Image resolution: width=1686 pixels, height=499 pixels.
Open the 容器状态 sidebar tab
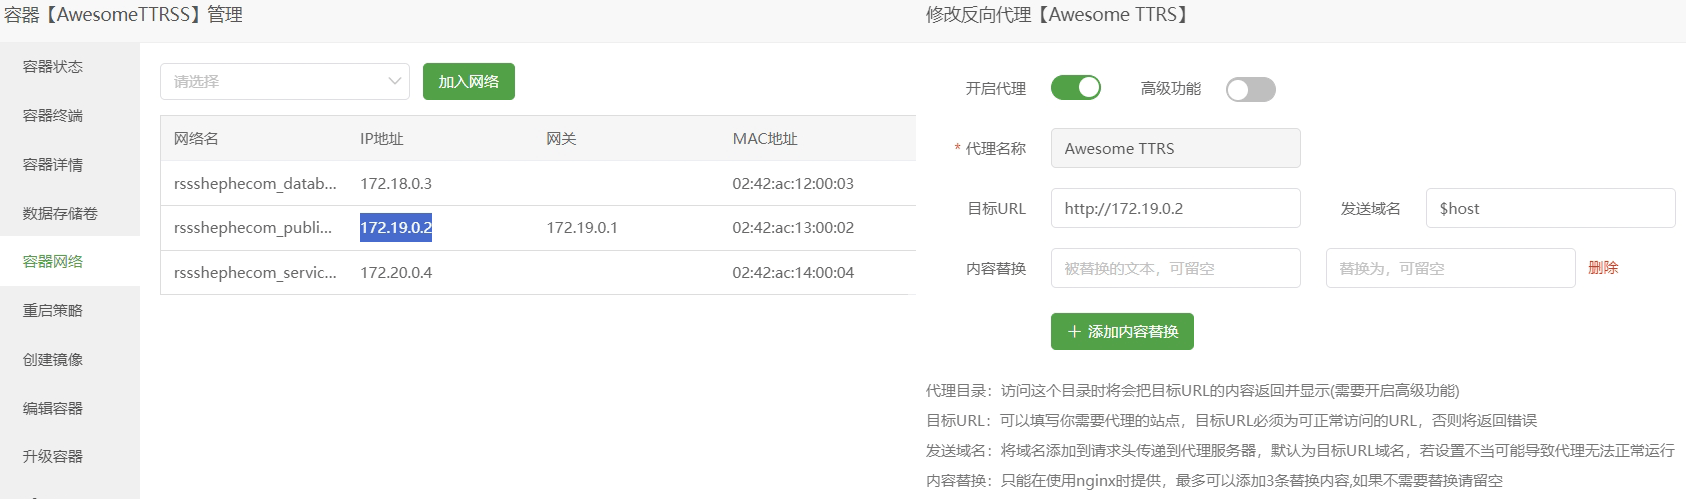pos(53,67)
